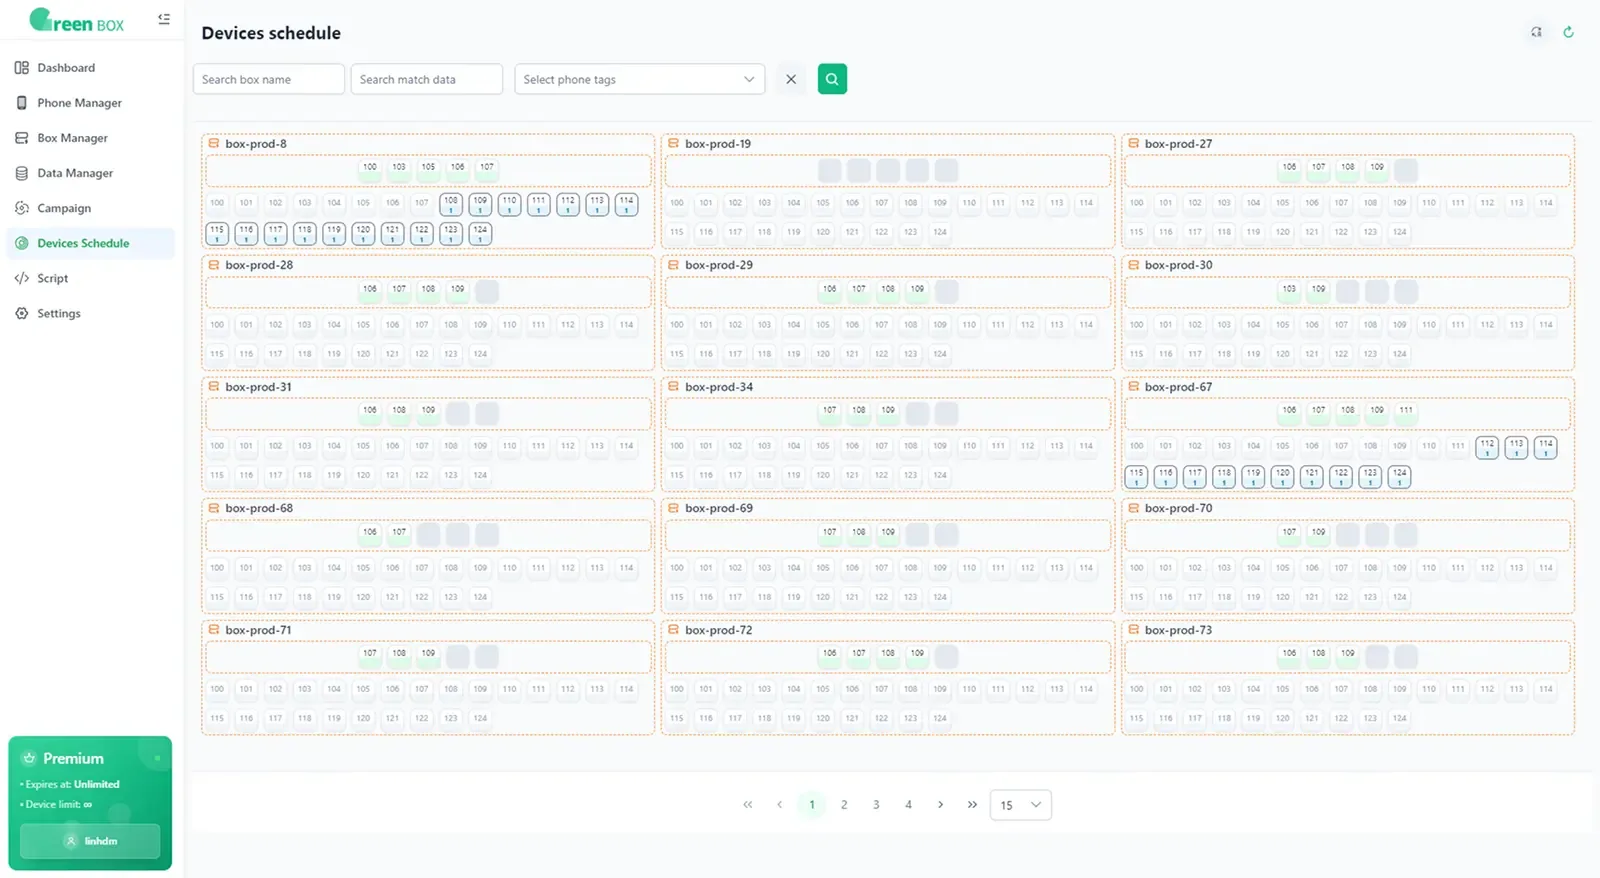1600x878 pixels.
Task: Click box icon beside box-prod-19
Action: click(674, 143)
